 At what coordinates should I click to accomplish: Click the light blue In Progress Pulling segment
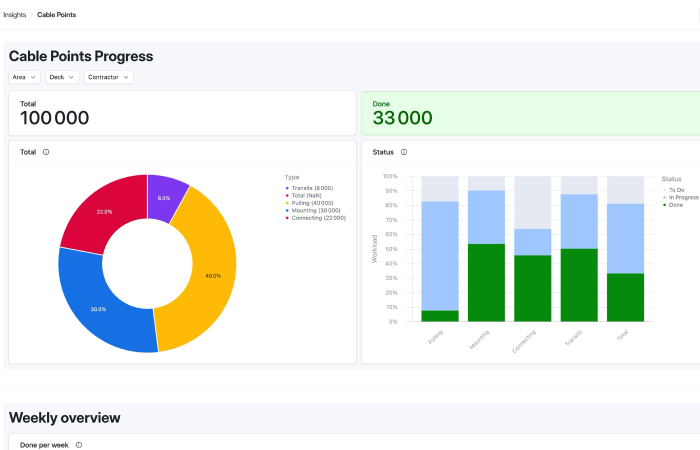(440, 255)
